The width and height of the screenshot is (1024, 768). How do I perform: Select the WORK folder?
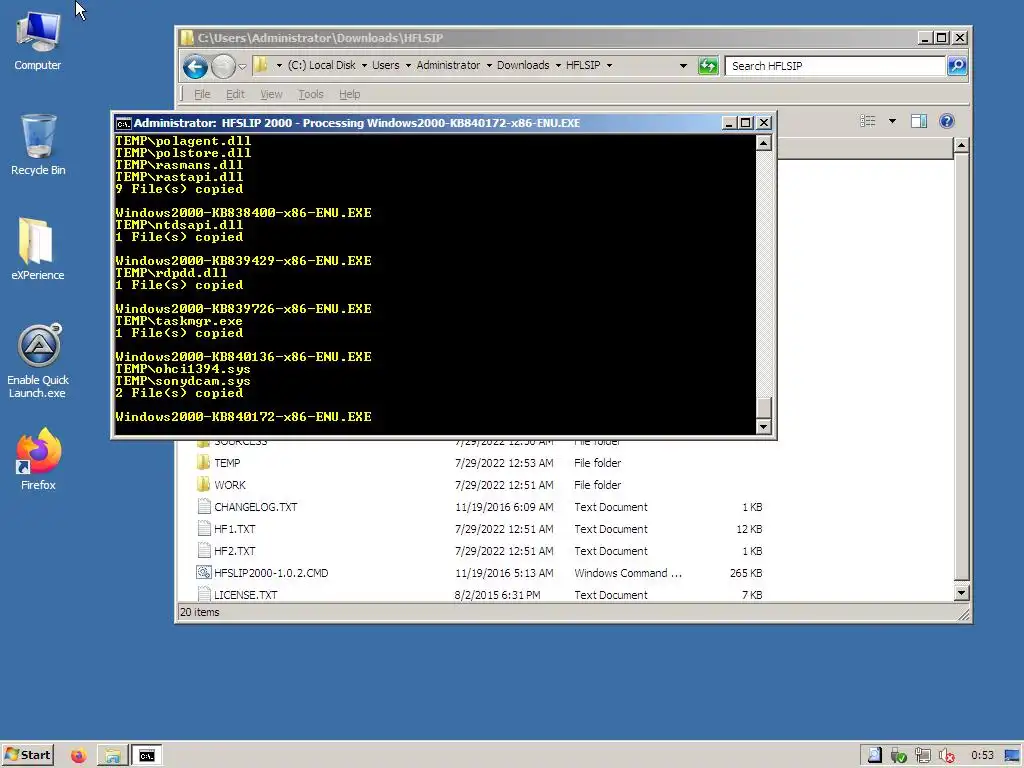pos(229,485)
